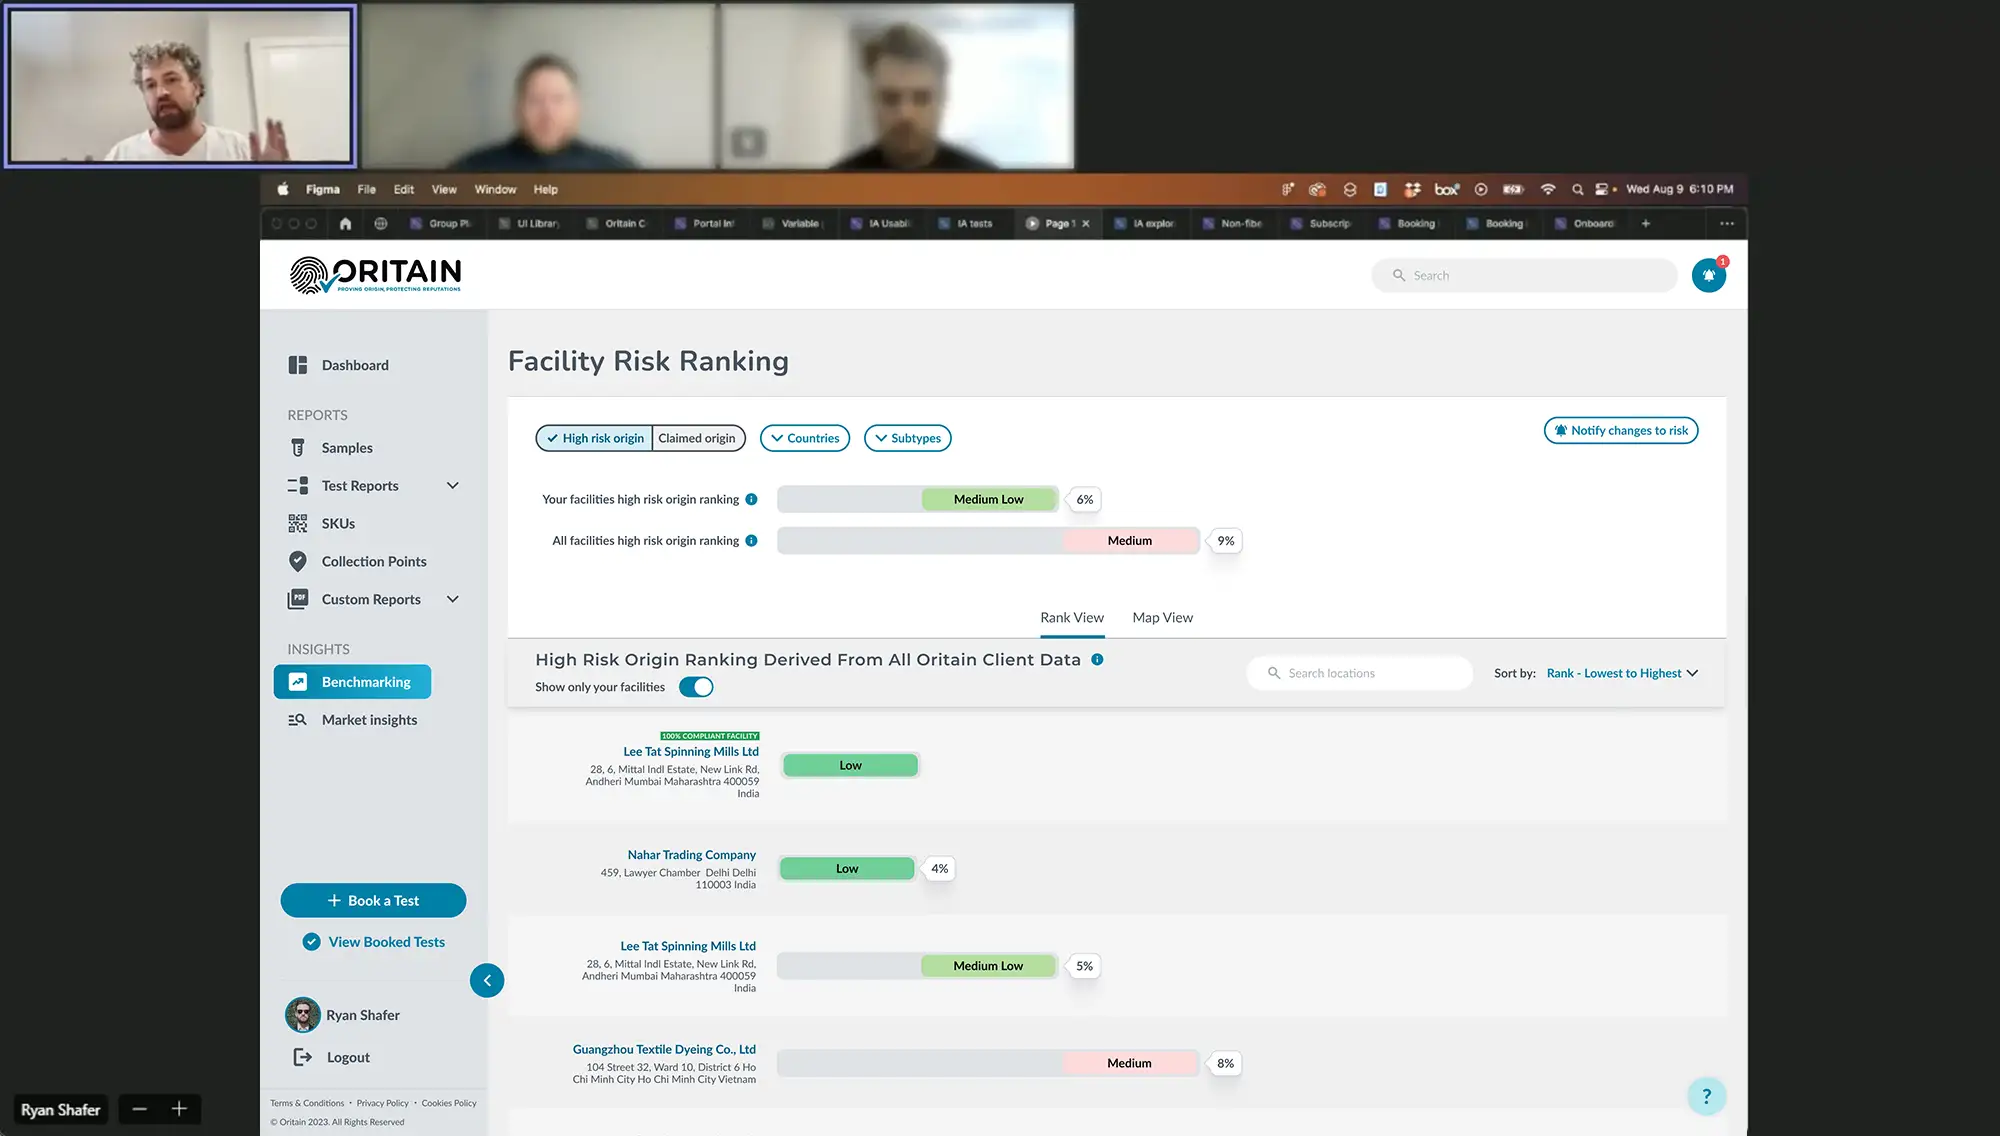Image resolution: width=2000 pixels, height=1136 pixels.
Task: Open the Figma View menu
Action: click(444, 189)
